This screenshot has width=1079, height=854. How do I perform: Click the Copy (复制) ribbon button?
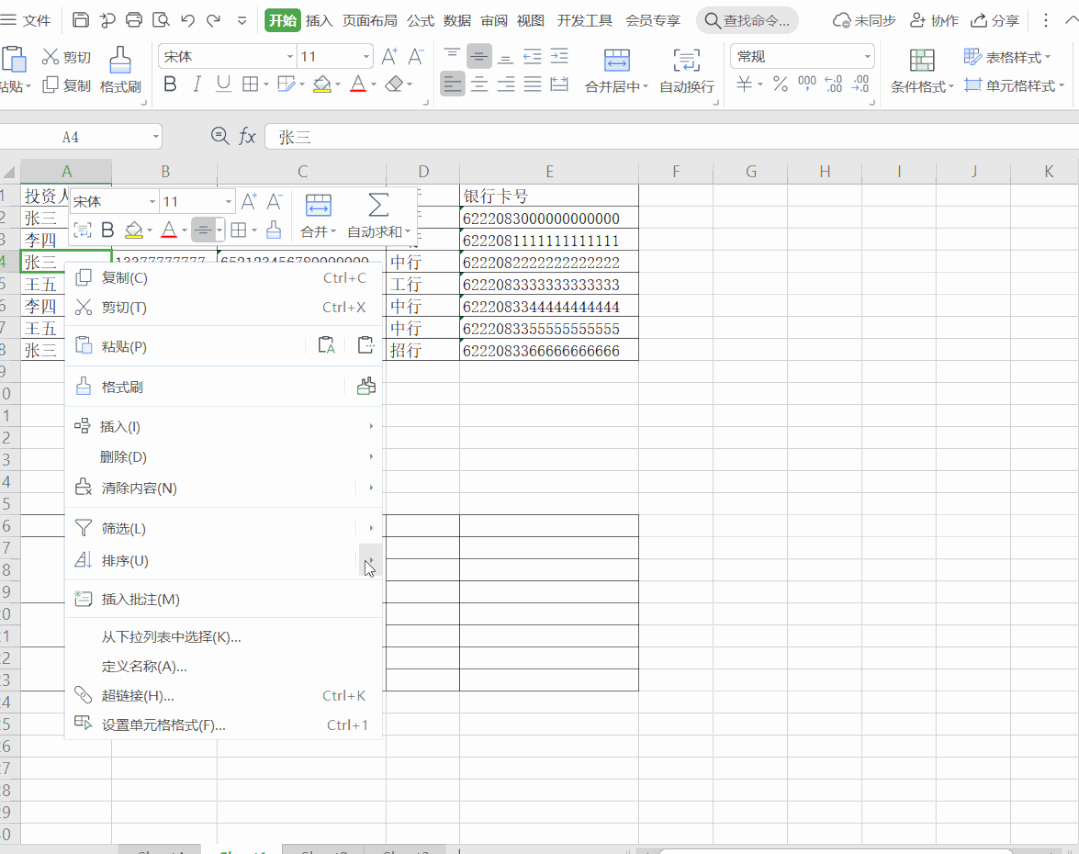pos(66,85)
